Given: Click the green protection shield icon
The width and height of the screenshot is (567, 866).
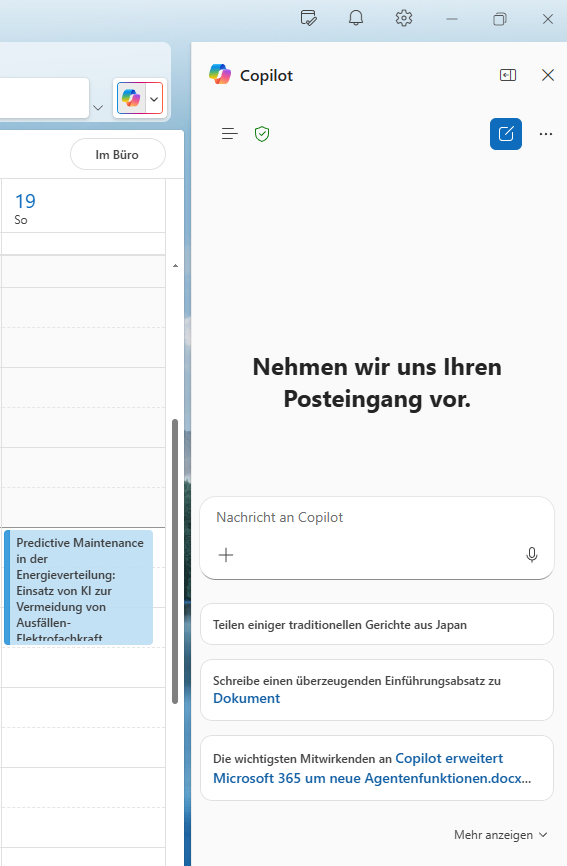Looking at the screenshot, I should pyautogui.click(x=262, y=134).
